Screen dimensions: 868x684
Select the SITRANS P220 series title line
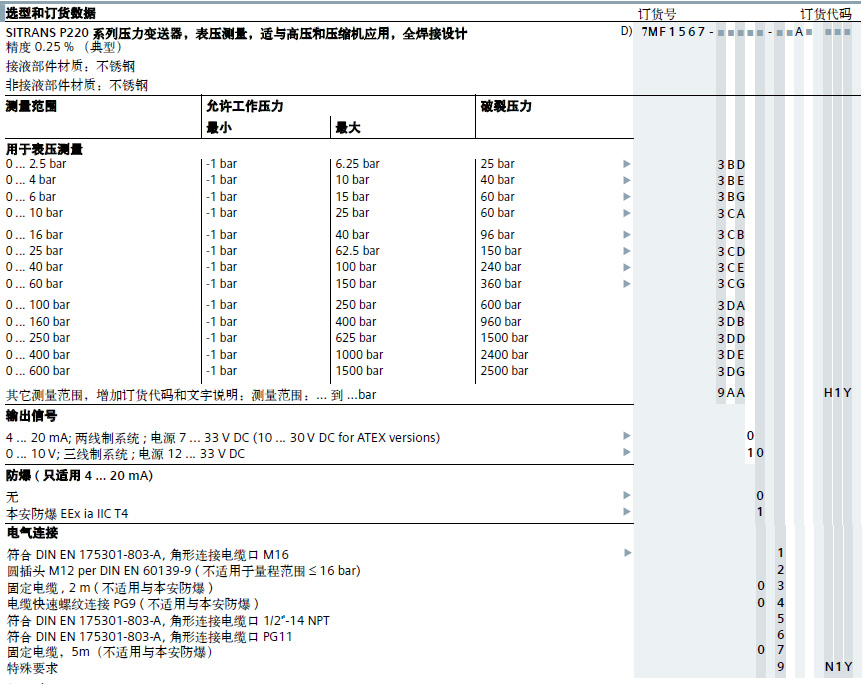point(236,34)
